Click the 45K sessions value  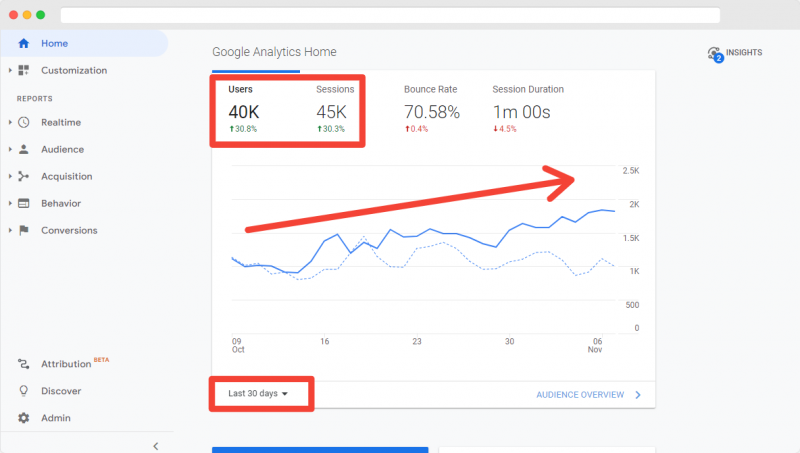[331, 112]
